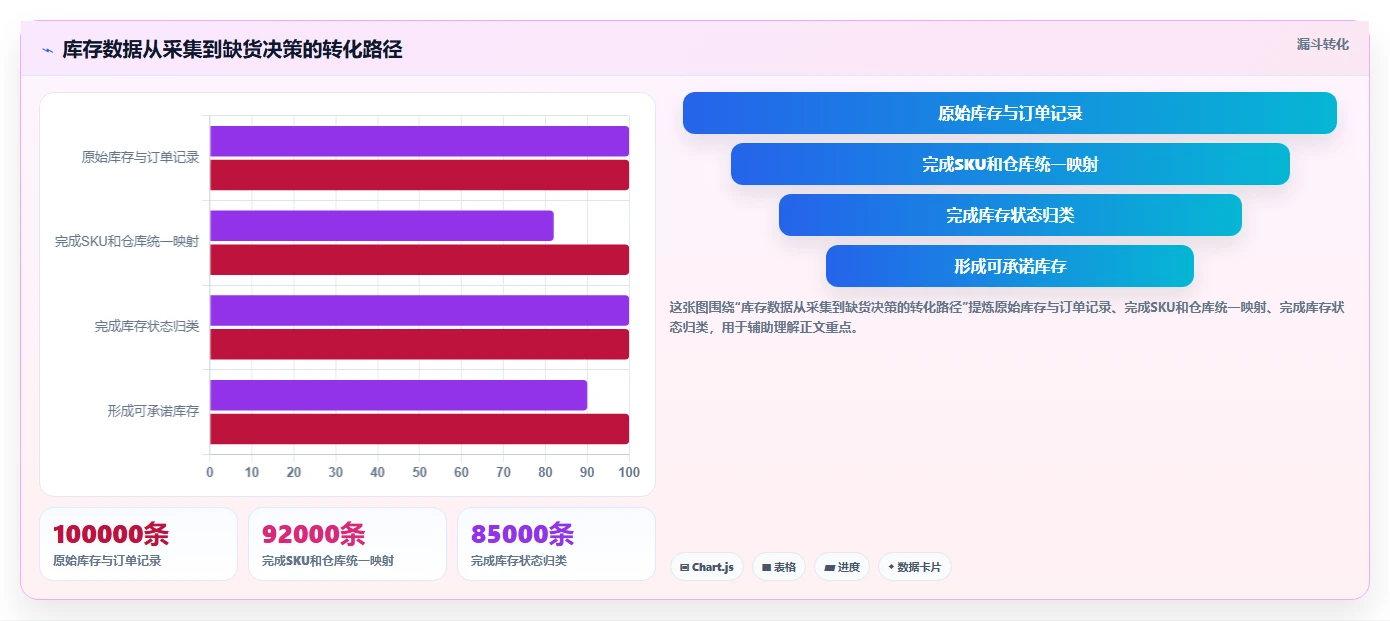This screenshot has height=621, width=1390.
Task: Select the 完成SKU和仓库统一映射 funnel step
Action: pos(1010,164)
